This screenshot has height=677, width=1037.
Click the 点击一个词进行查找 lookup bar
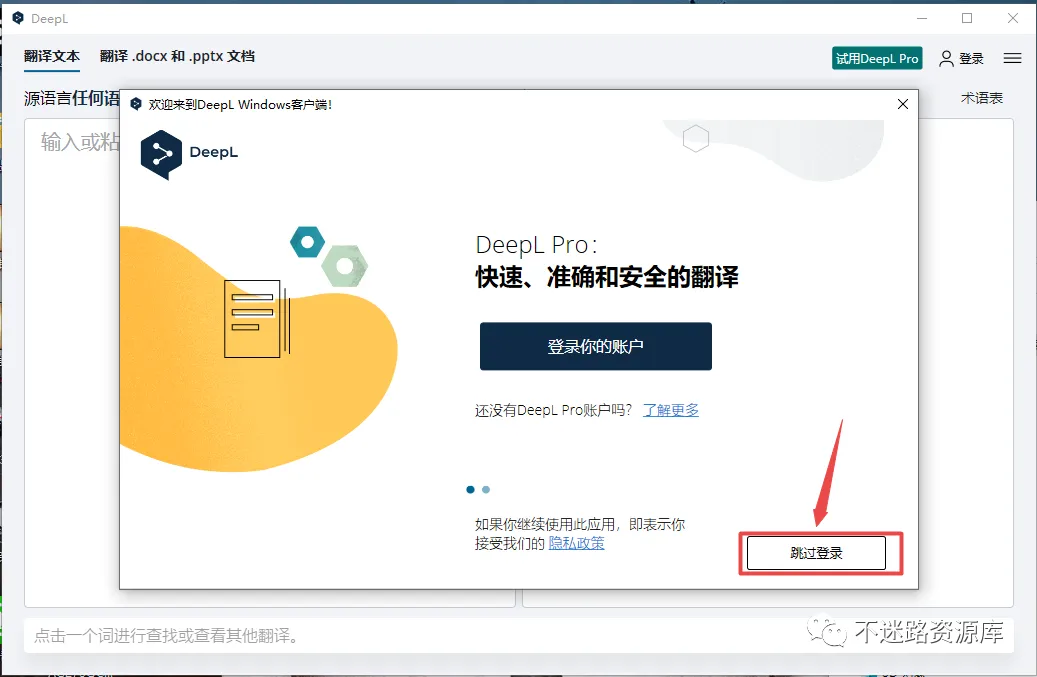click(518, 635)
